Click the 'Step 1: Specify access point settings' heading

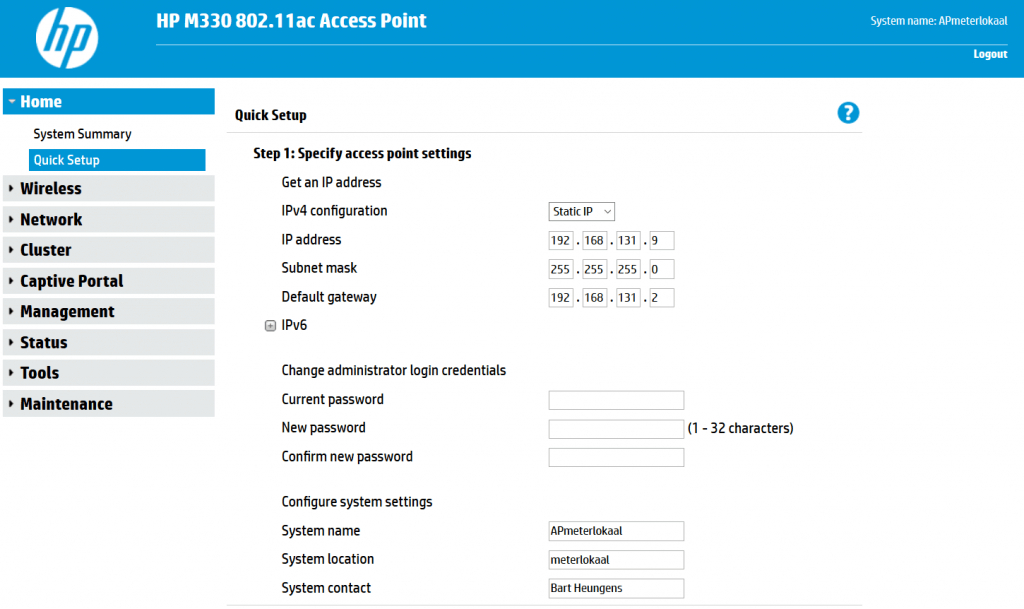[362, 153]
